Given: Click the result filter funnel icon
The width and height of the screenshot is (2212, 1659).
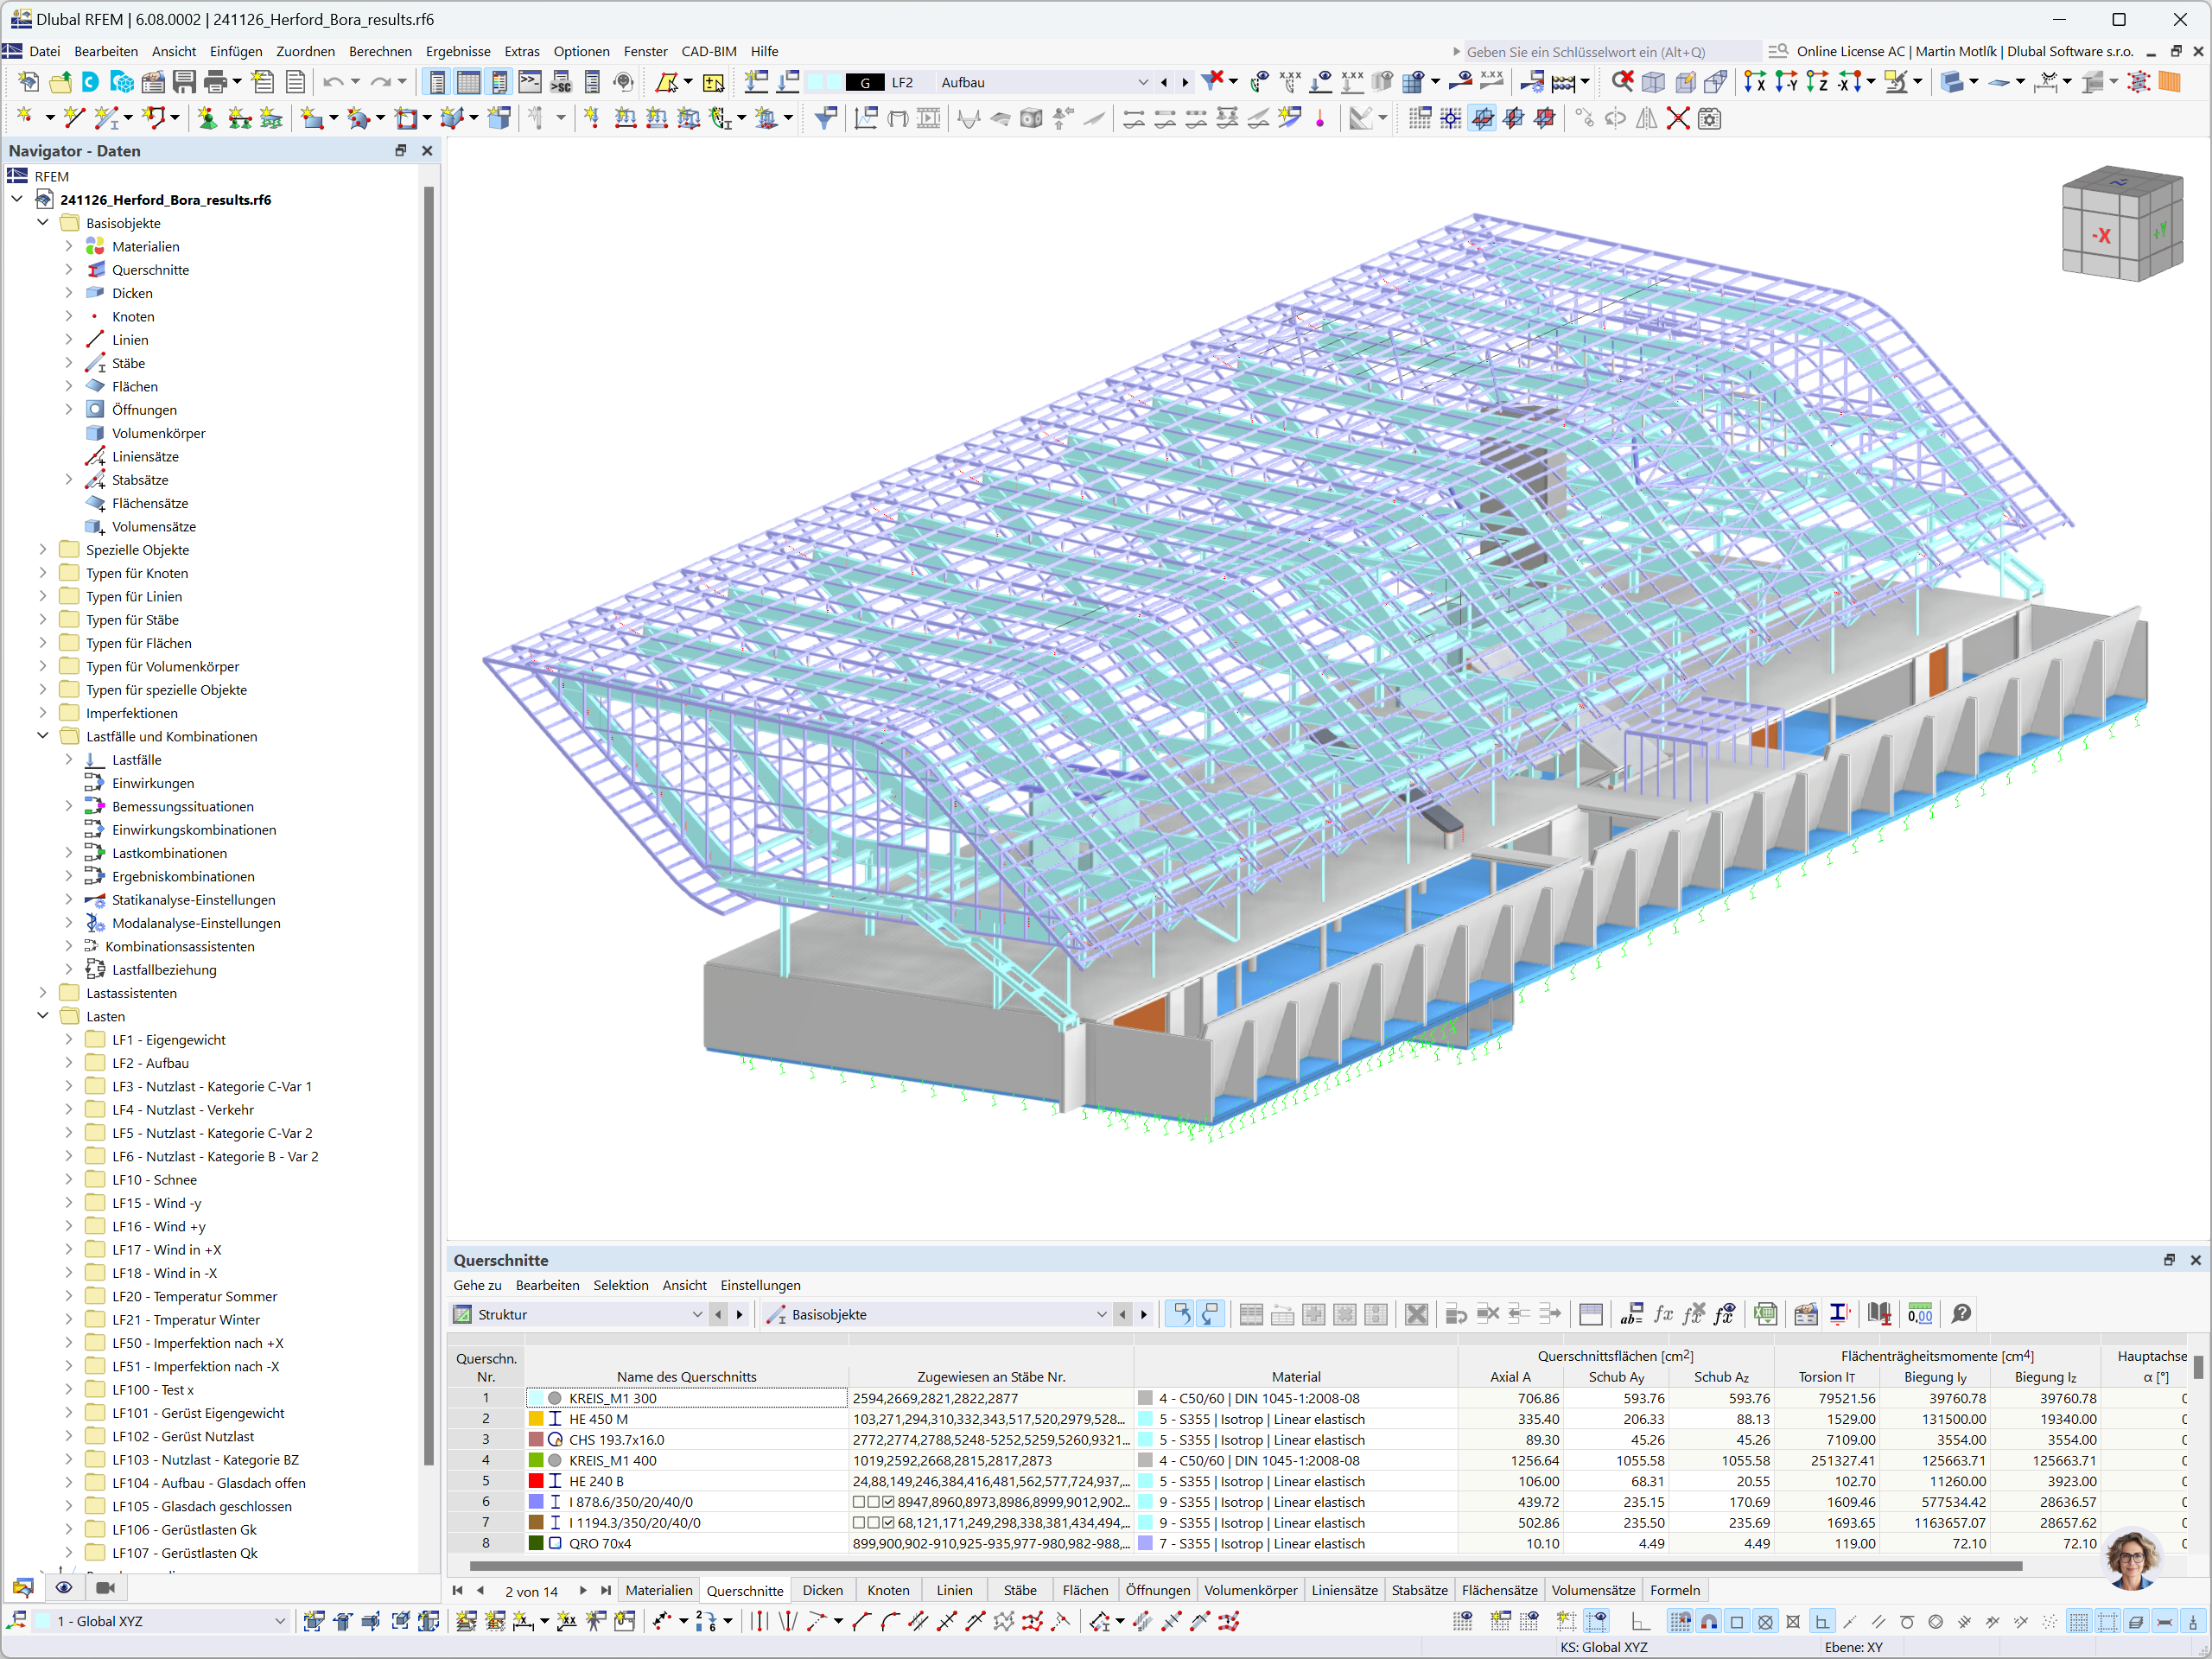Looking at the screenshot, I should pos(825,119).
